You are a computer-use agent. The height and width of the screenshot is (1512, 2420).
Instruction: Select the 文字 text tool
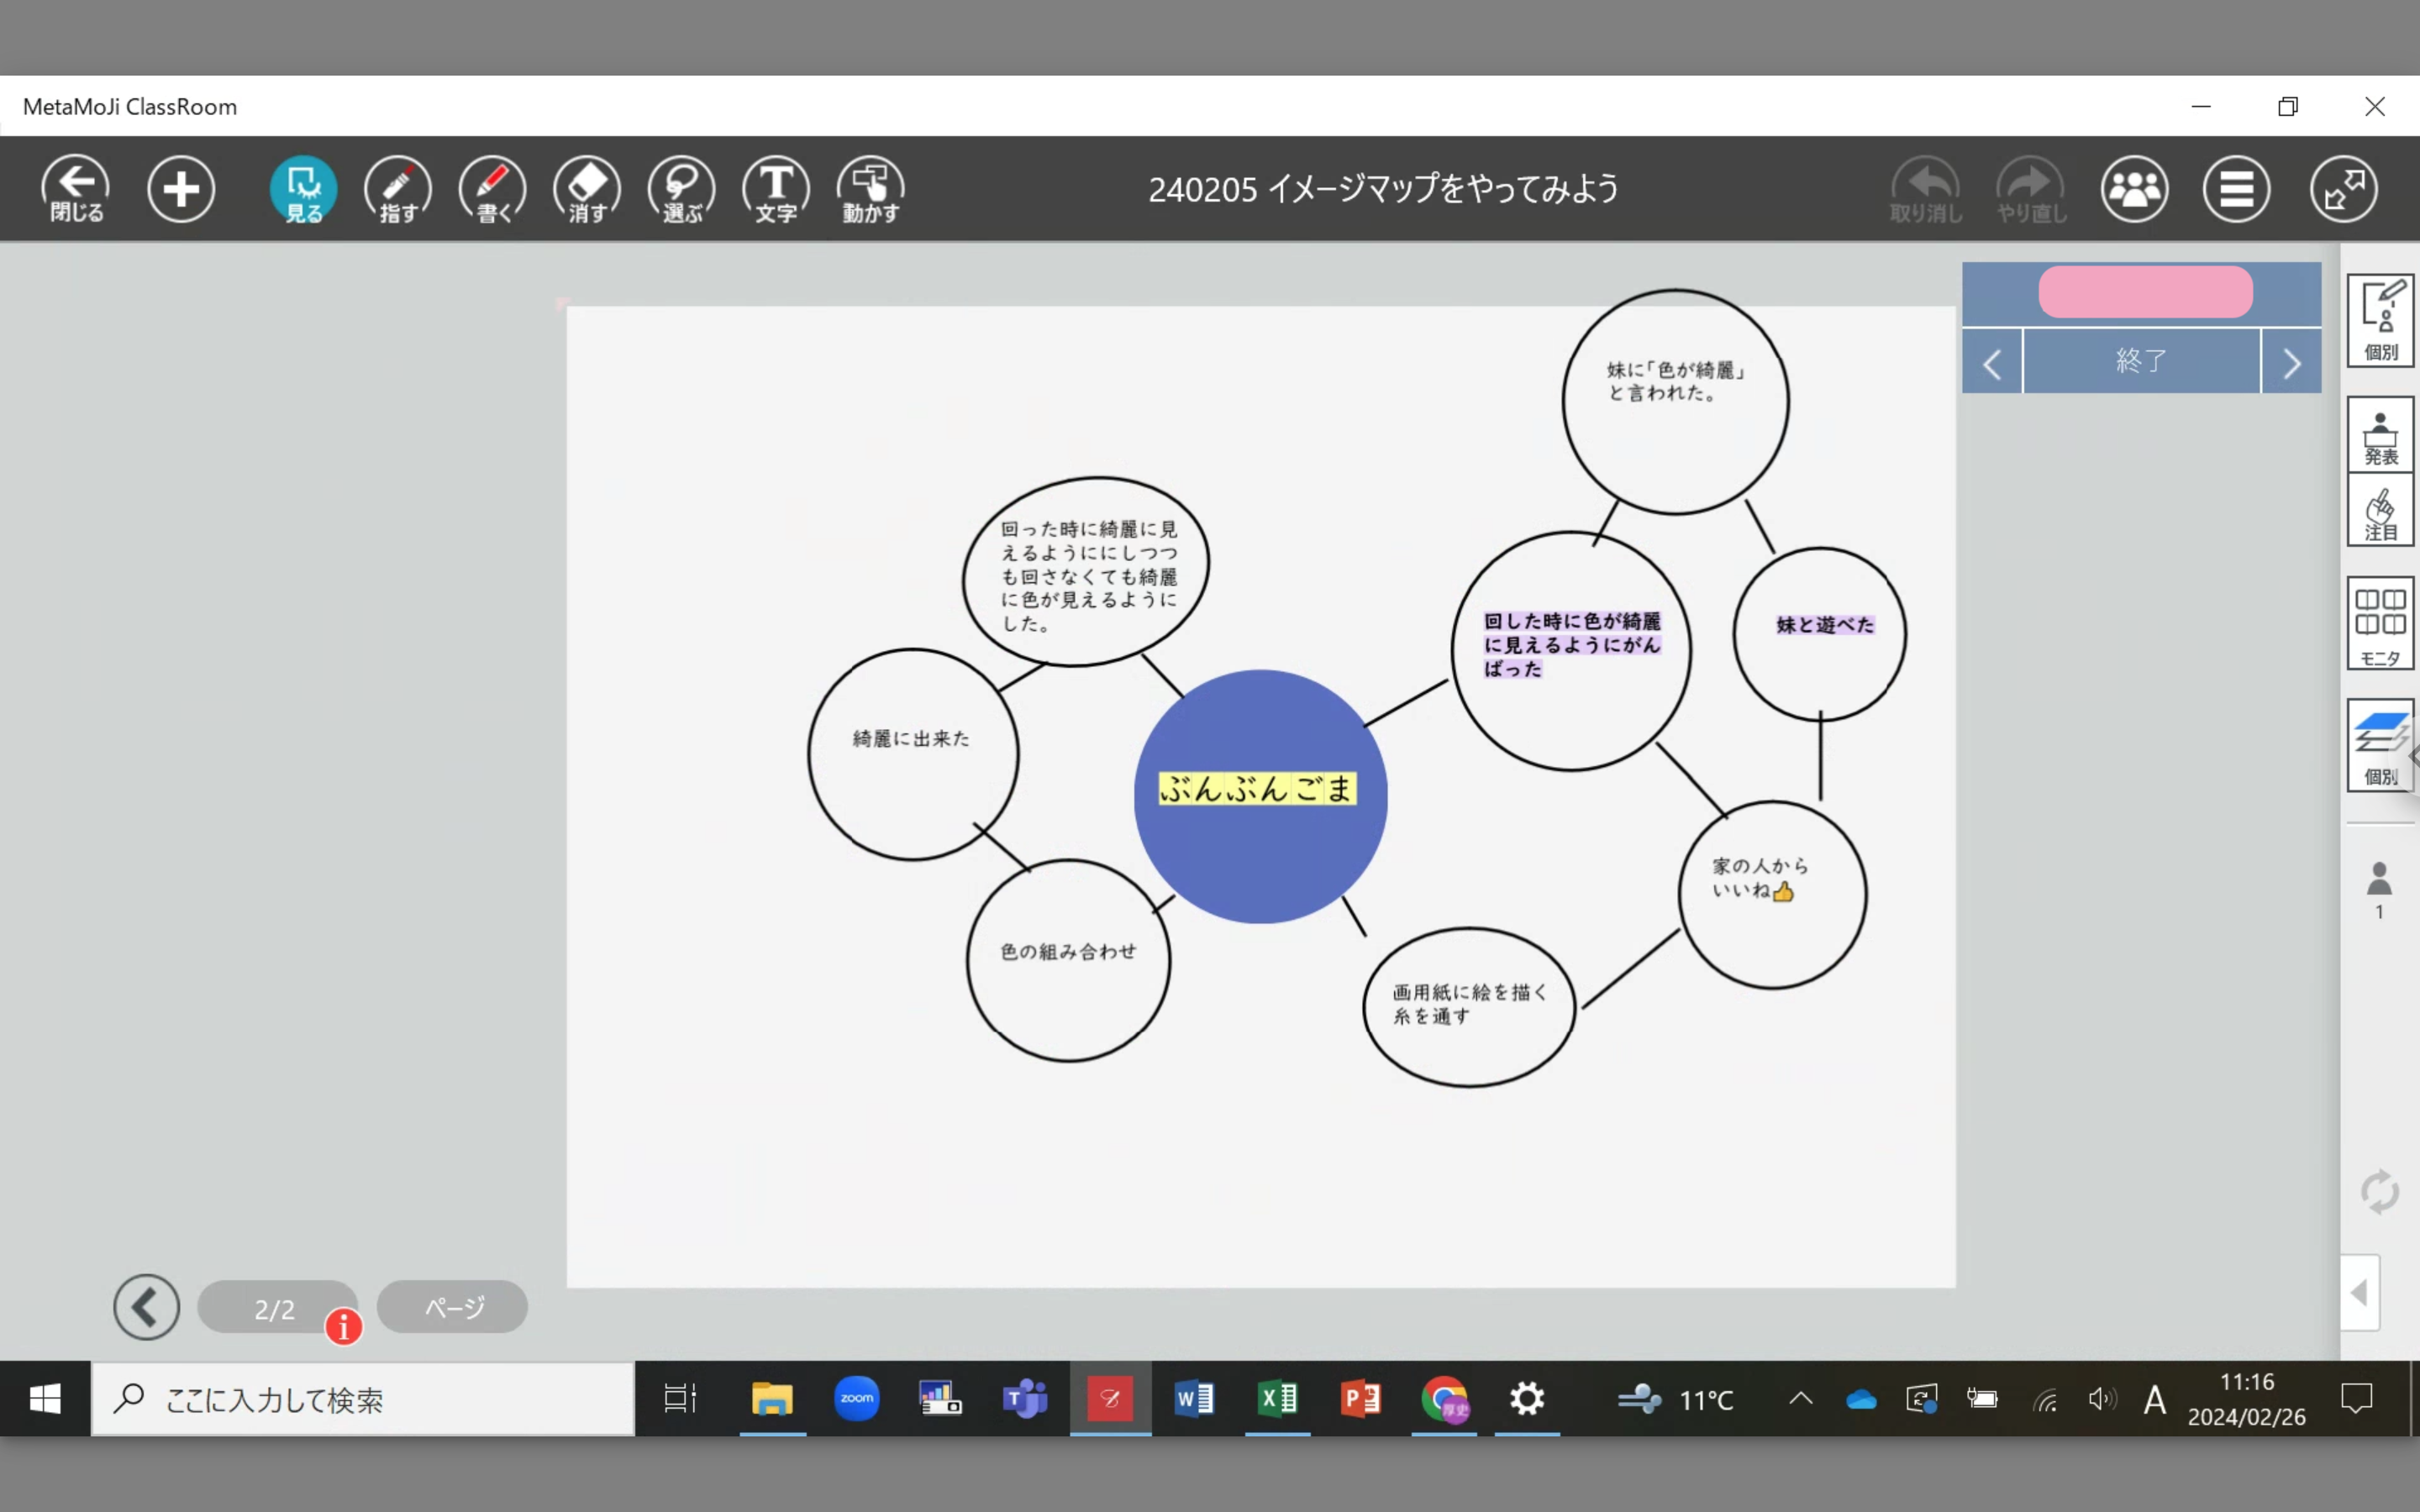pos(776,188)
